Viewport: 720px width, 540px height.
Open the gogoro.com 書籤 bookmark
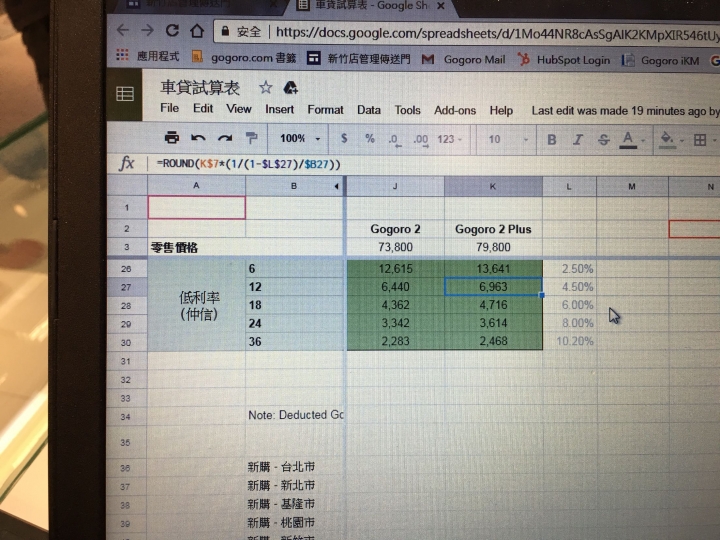(244, 57)
